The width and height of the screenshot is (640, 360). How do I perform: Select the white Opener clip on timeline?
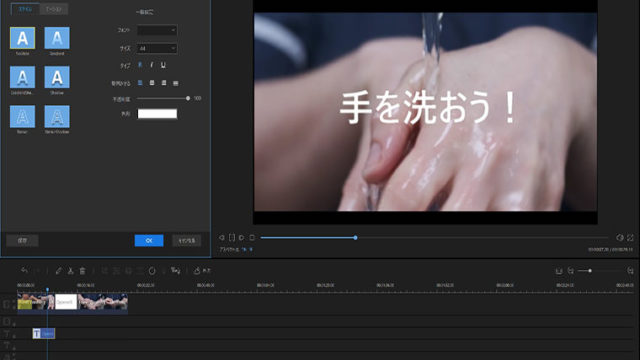[66, 302]
